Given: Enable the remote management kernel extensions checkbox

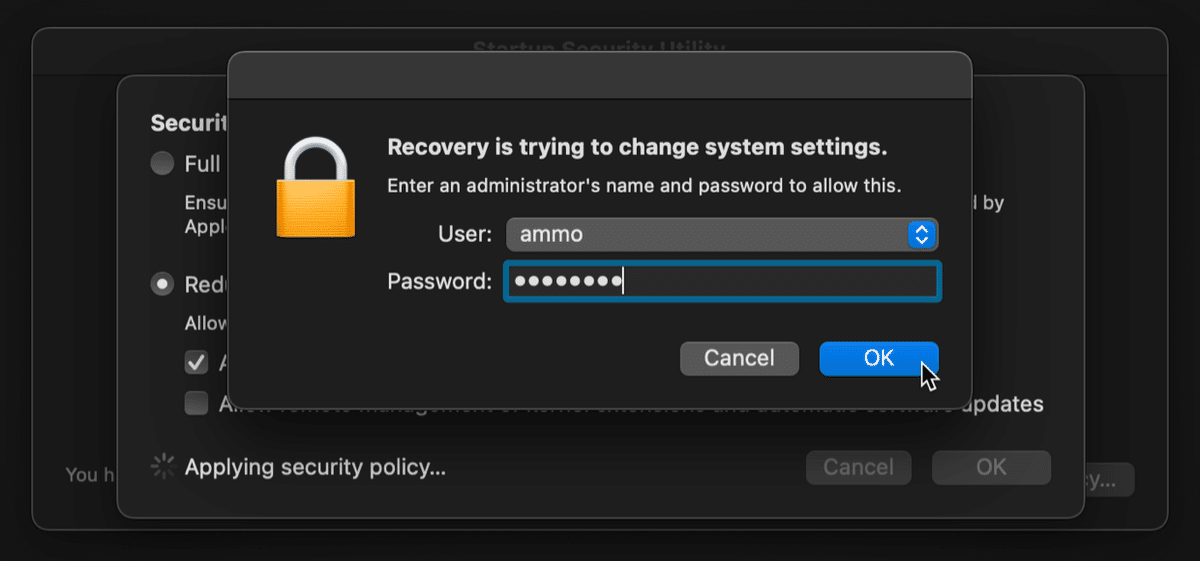Looking at the screenshot, I should coord(196,404).
